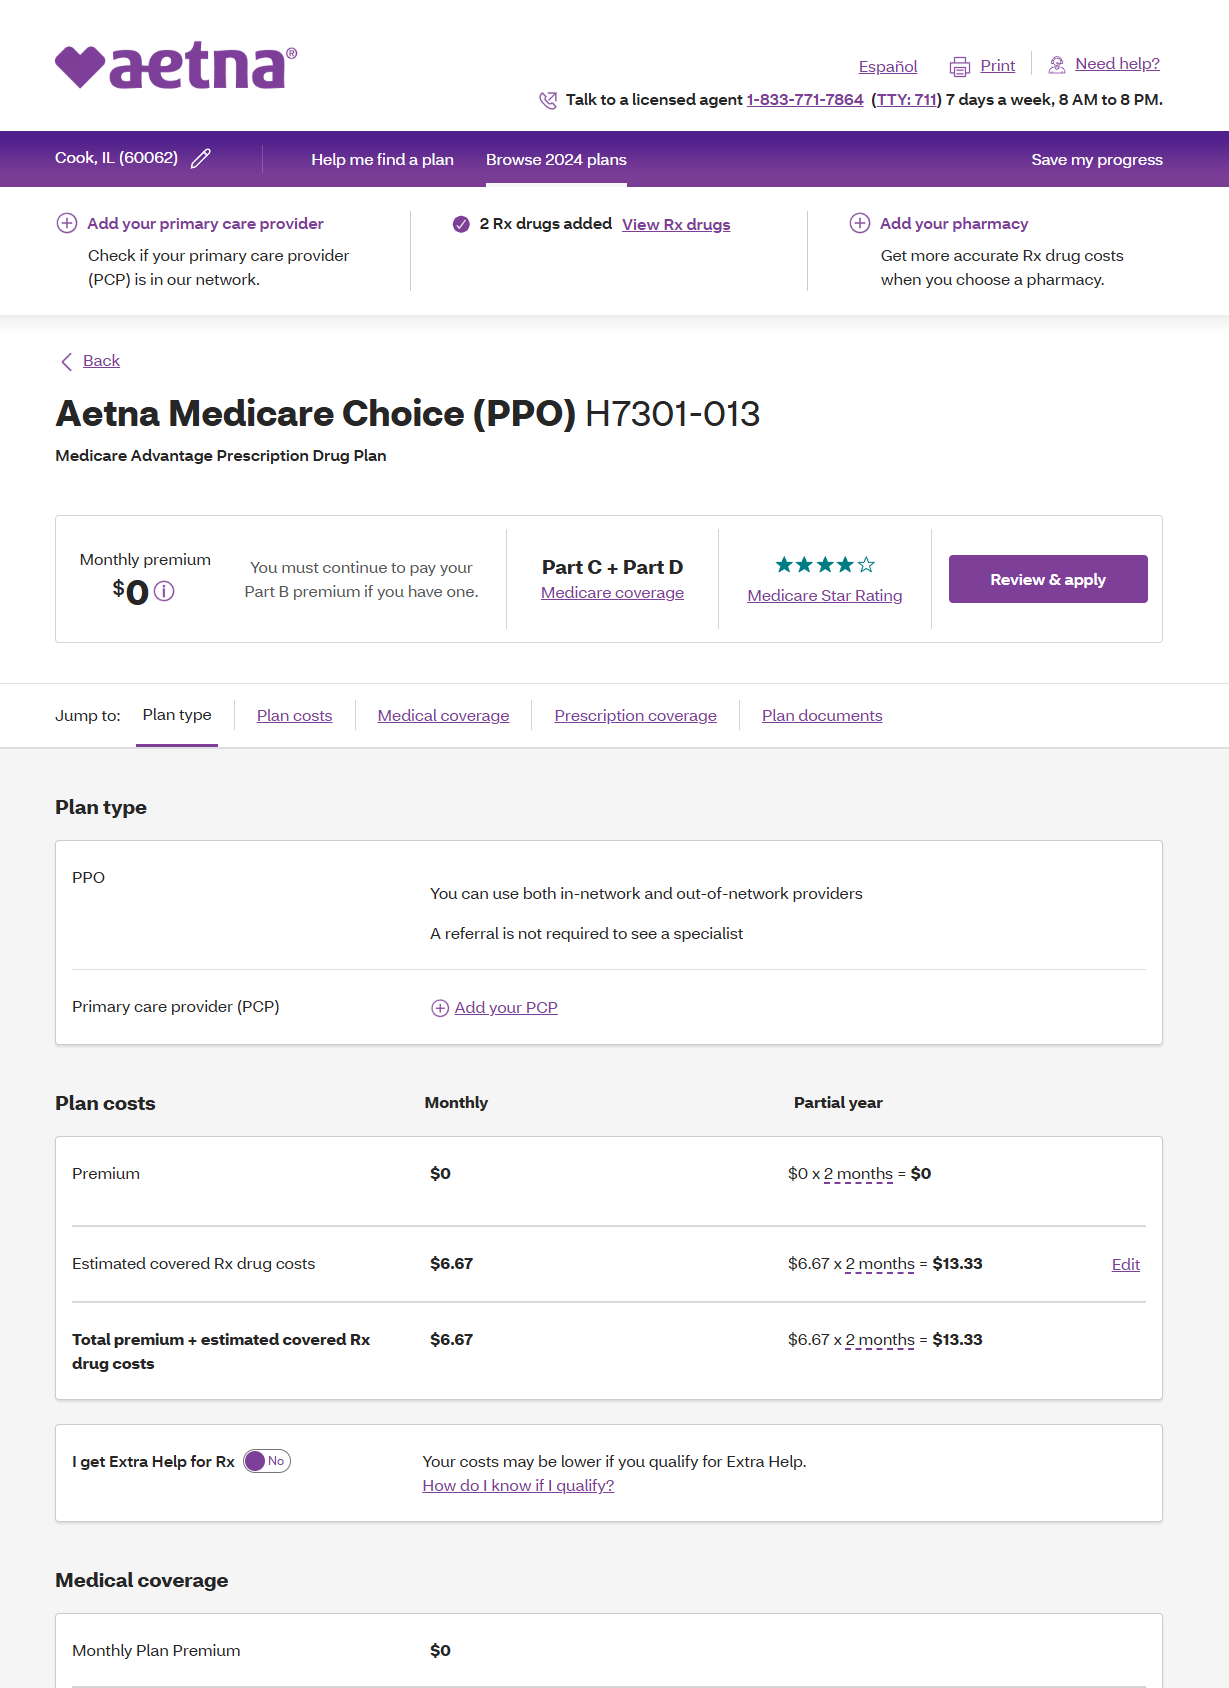Image resolution: width=1229 pixels, height=1688 pixels.
Task: Open Medicare coverage link
Action: point(612,593)
